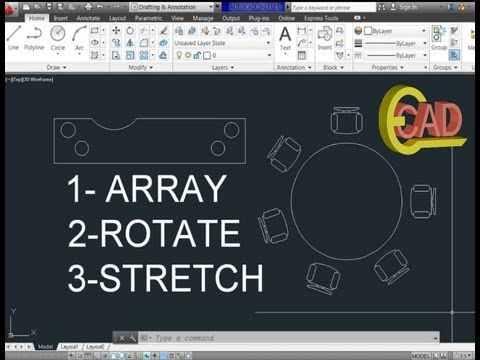The image size is (480, 360).
Task: Click the Linear dimension icon
Action: coord(302,31)
